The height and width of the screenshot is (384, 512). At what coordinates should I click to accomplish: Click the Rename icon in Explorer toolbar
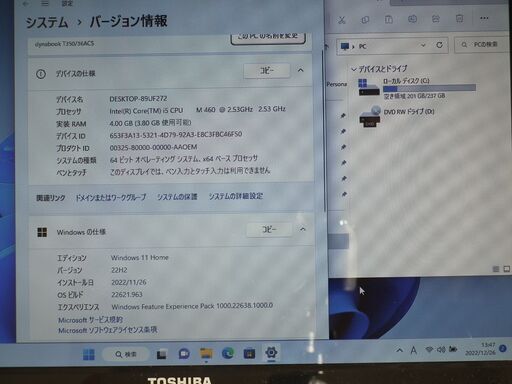(412, 19)
